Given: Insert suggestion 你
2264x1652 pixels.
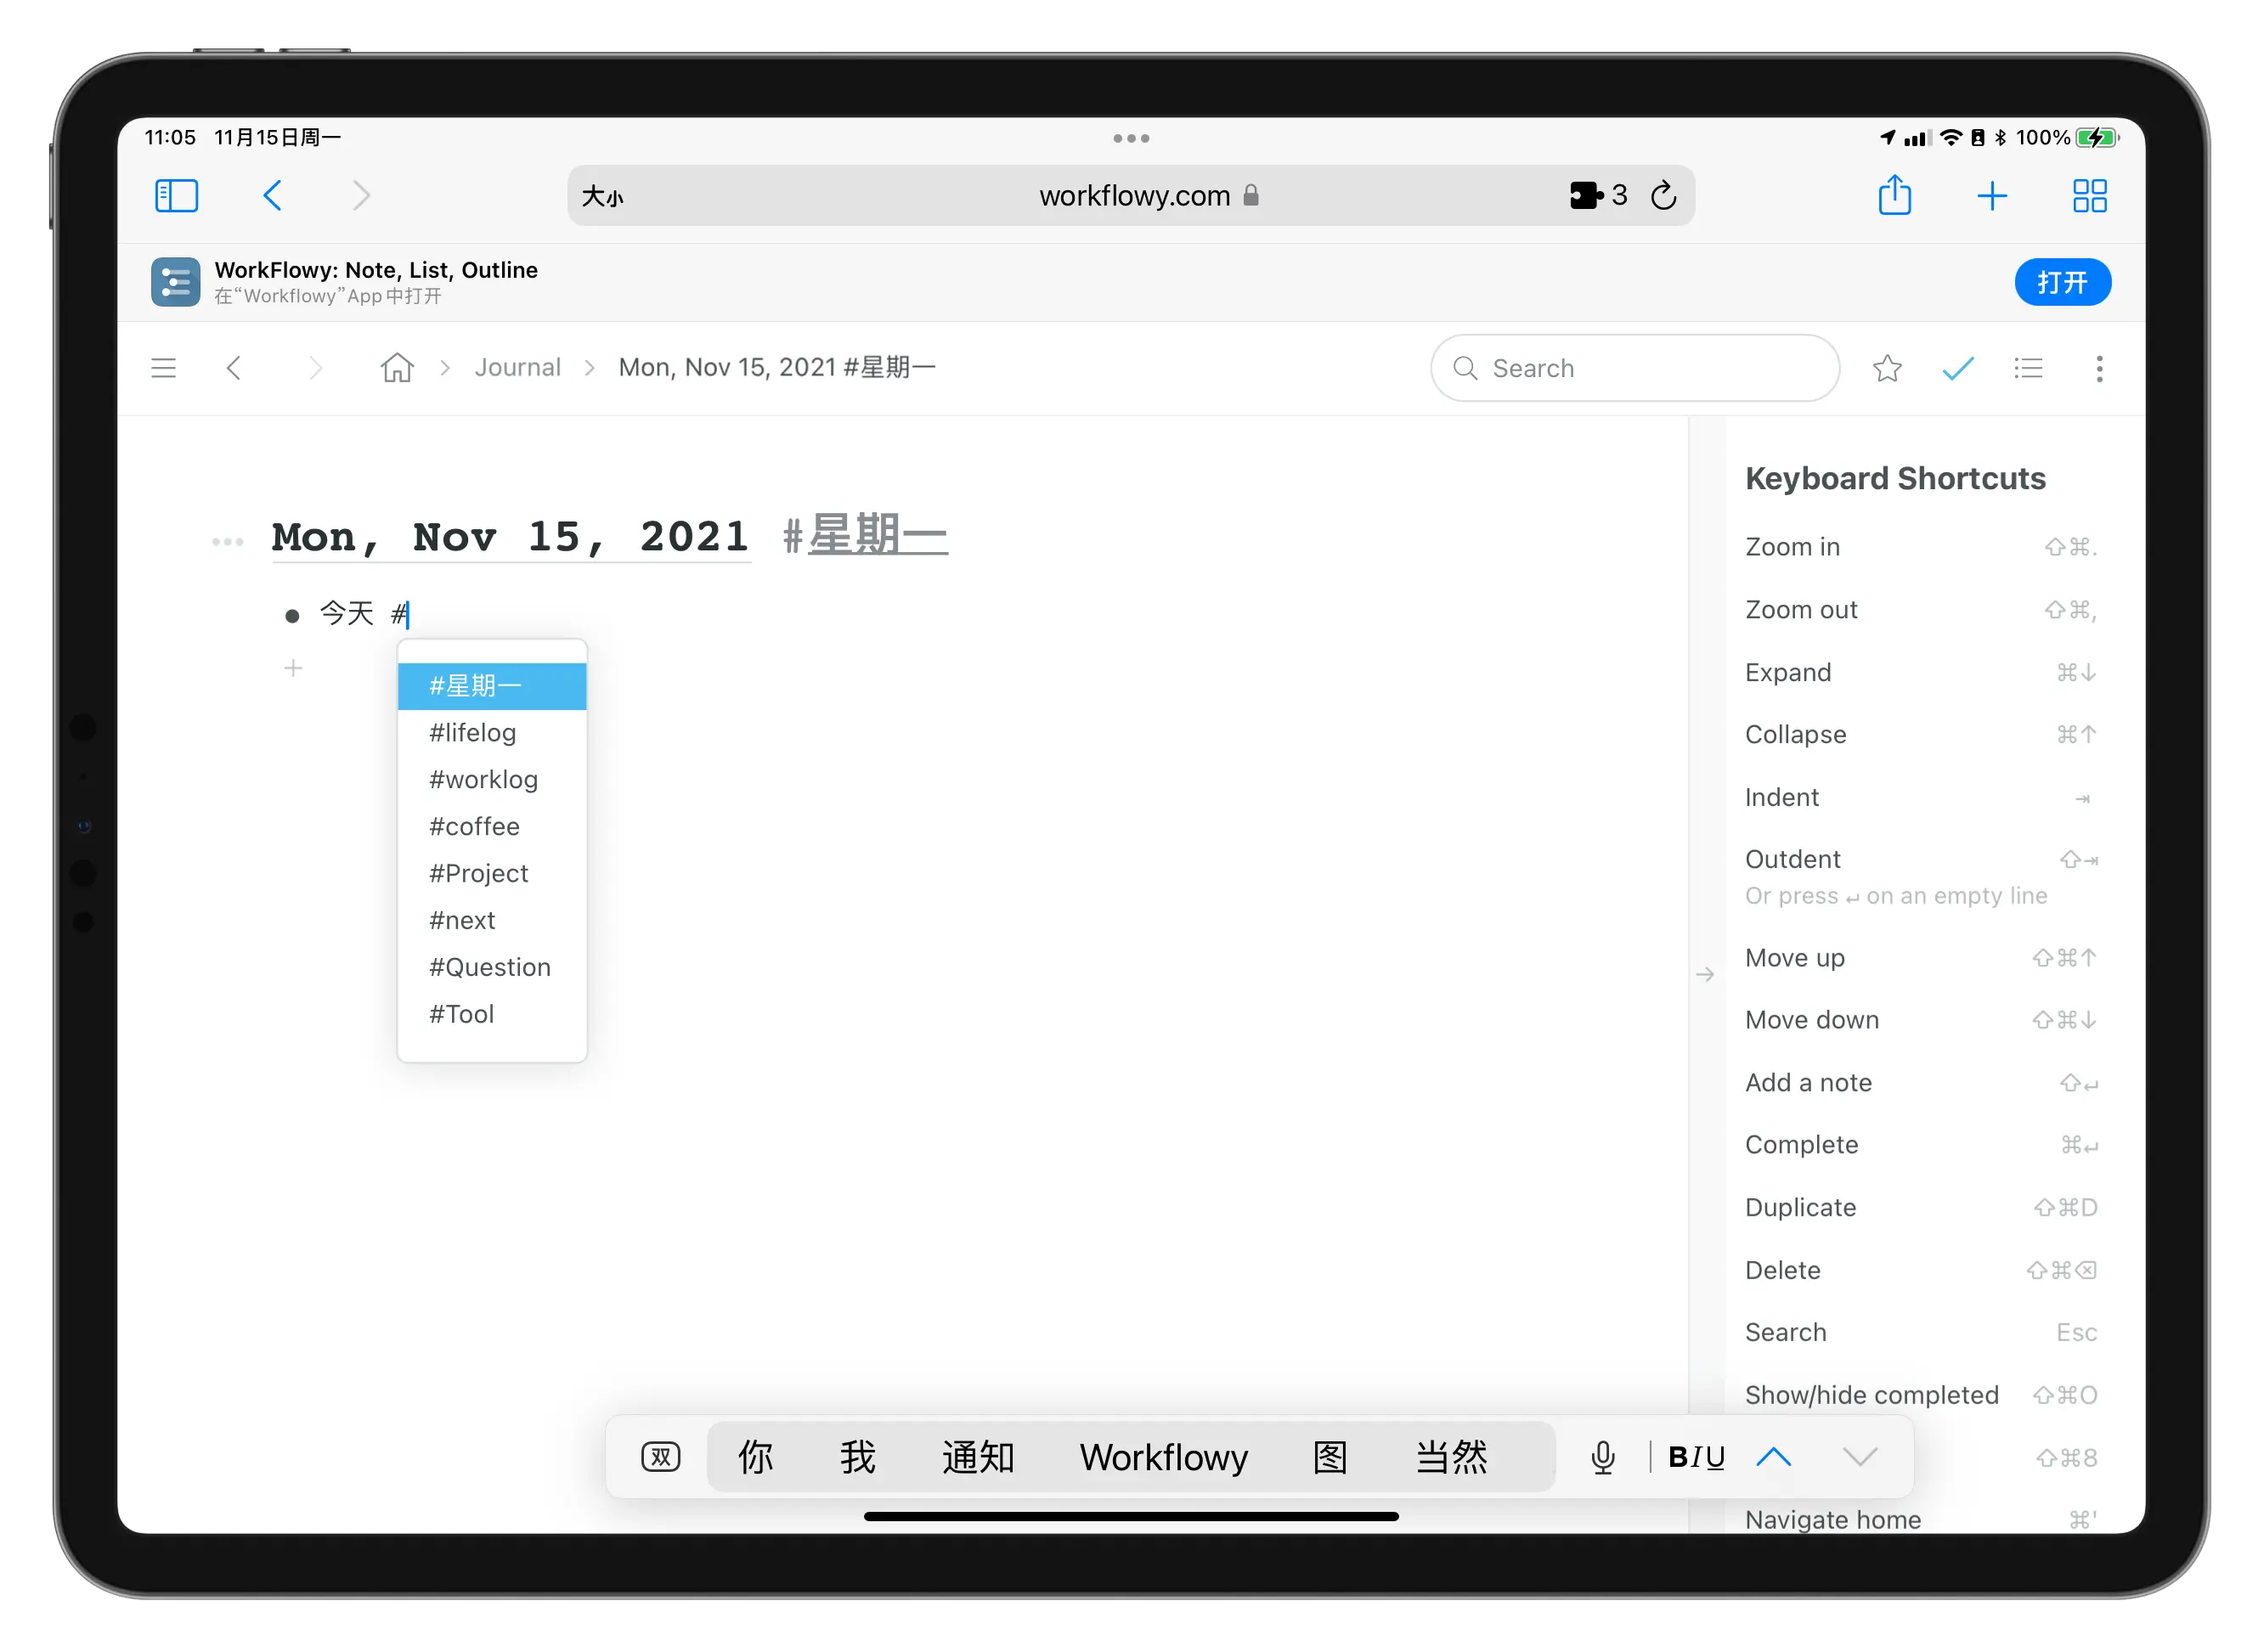Looking at the screenshot, I should [756, 1457].
